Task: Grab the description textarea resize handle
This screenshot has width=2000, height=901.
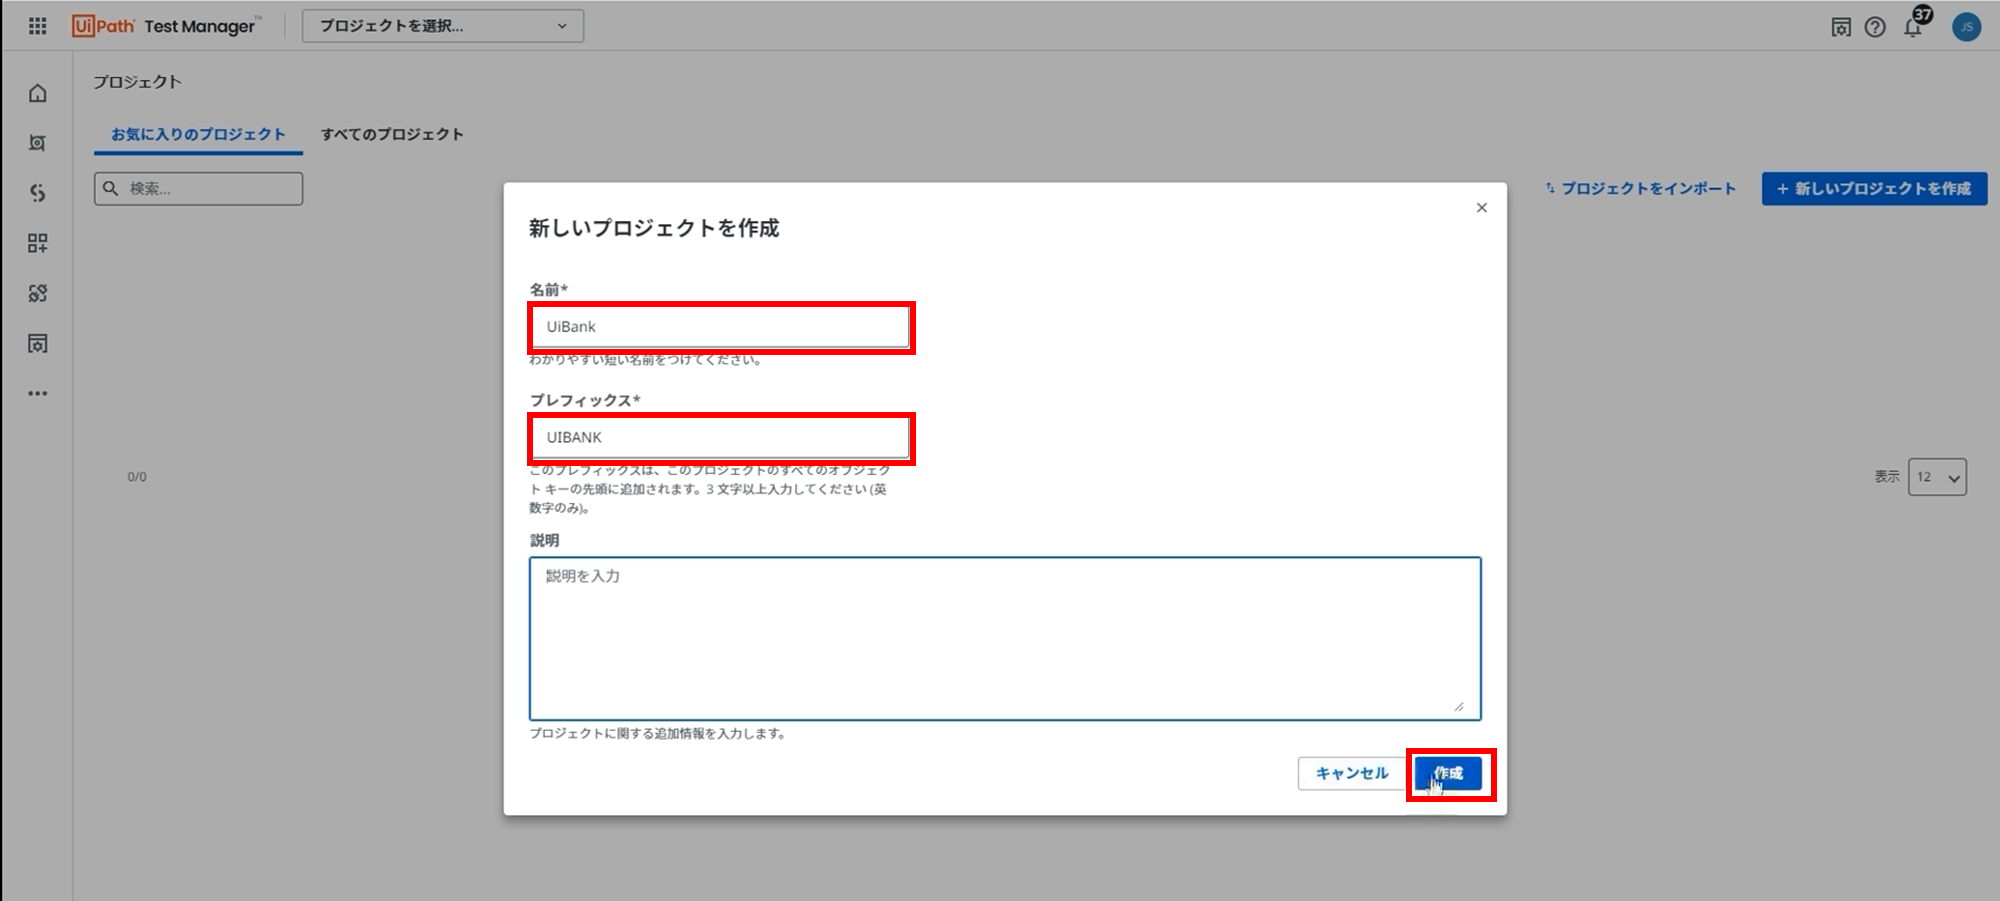Action: click(x=1459, y=707)
